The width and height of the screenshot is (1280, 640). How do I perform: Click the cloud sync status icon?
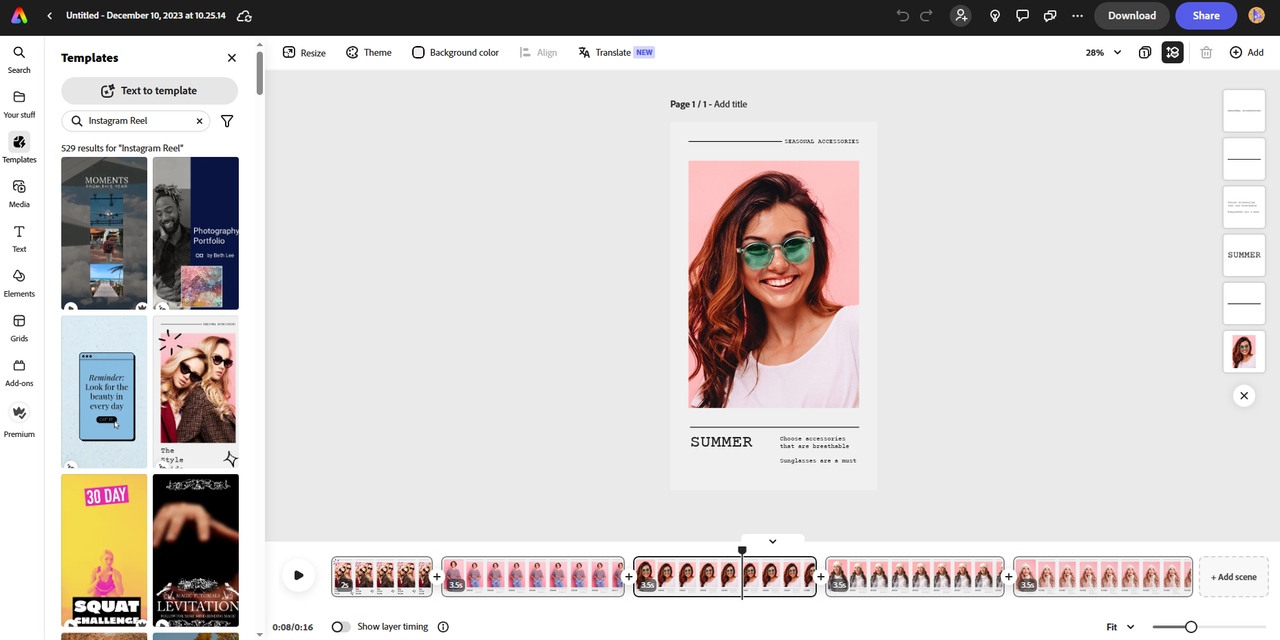click(245, 16)
